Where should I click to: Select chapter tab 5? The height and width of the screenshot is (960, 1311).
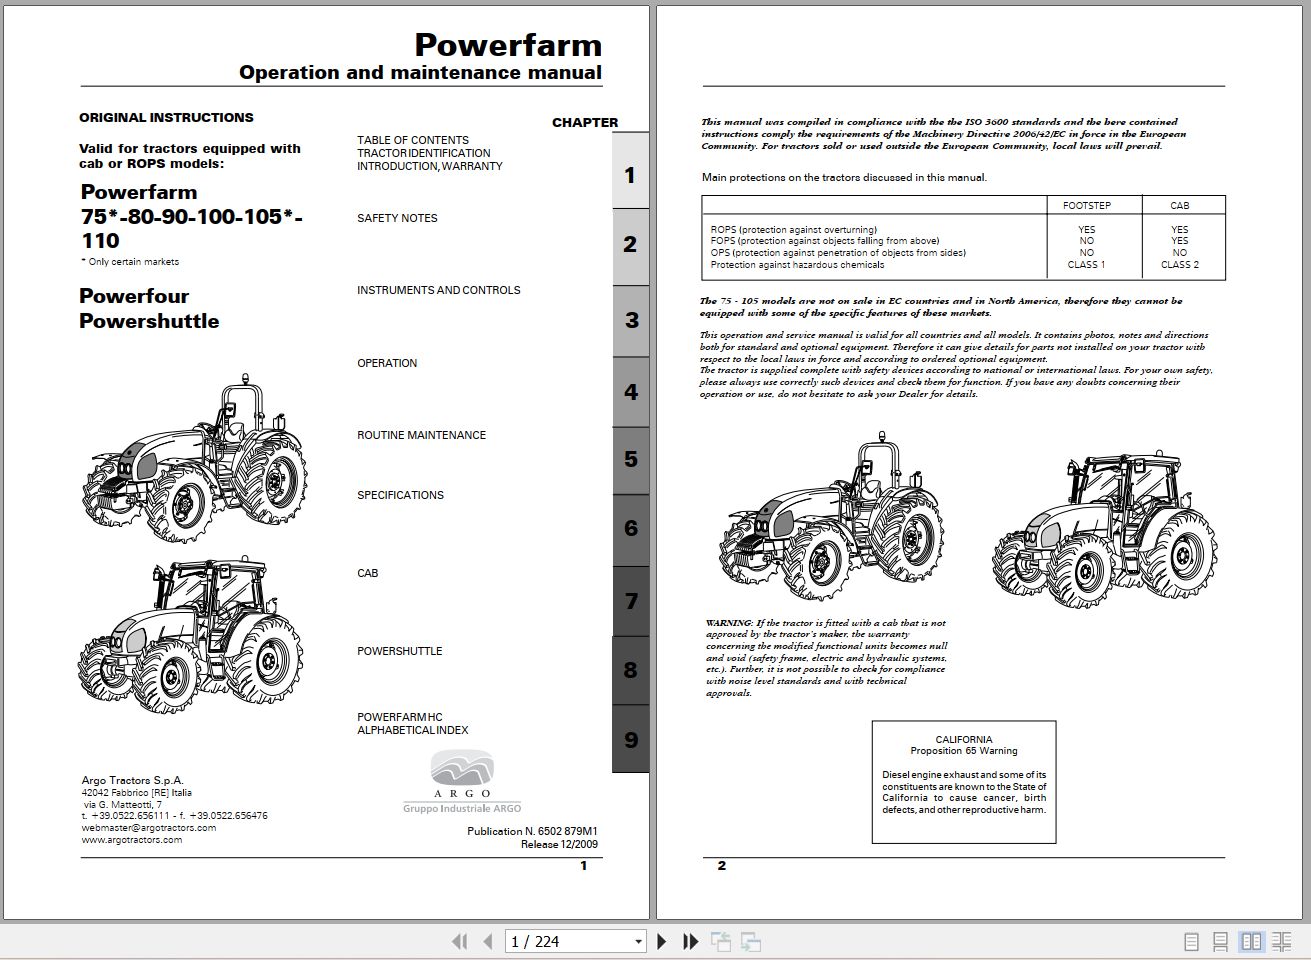click(x=630, y=460)
